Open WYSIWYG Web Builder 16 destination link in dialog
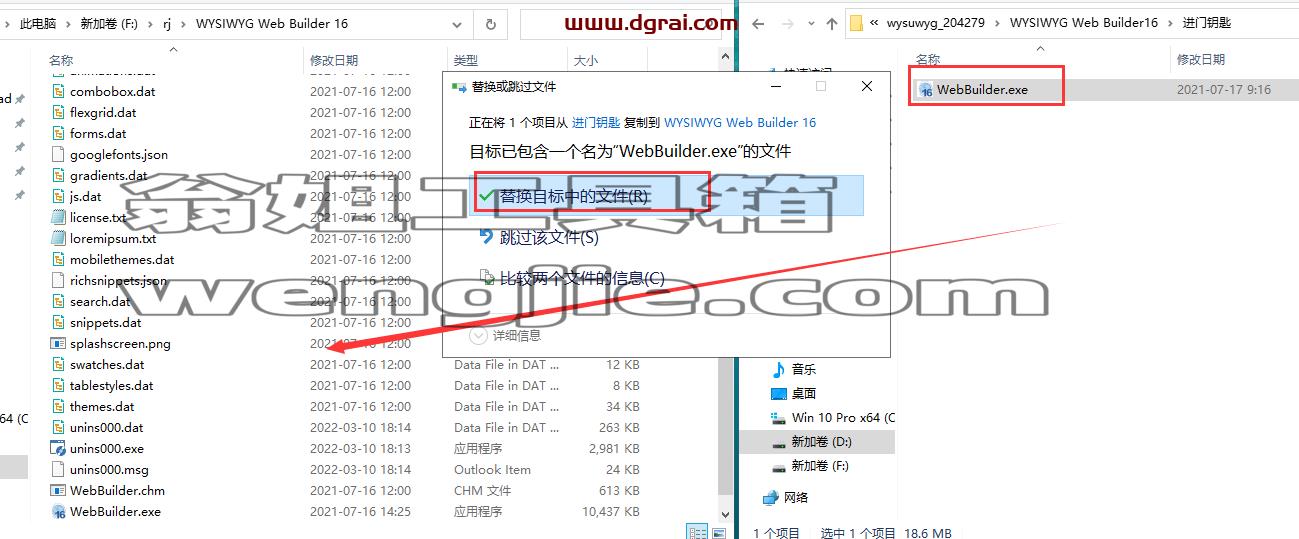1299x539 pixels. tap(740, 122)
